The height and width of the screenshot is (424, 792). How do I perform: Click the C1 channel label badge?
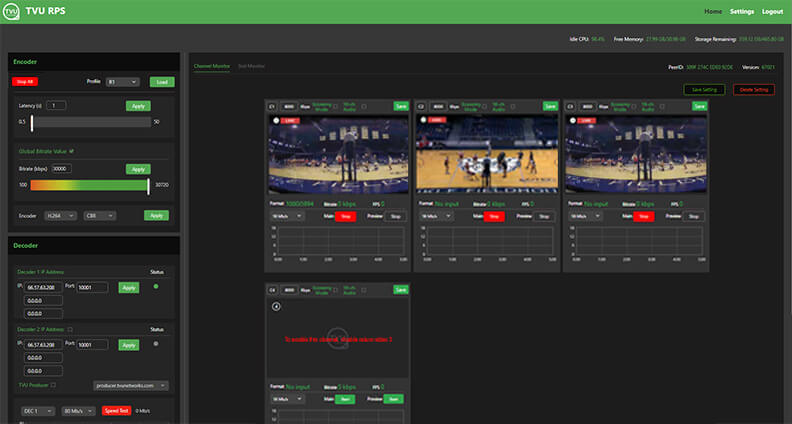(x=272, y=107)
